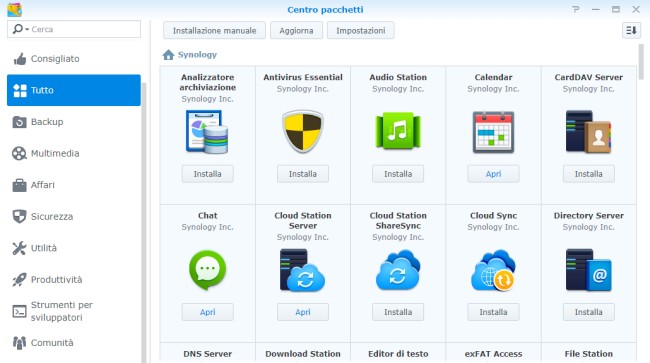The width and height of the screenshot is (650, 363).
Task: Install the Cloud Station ShareSync package
Action: coord(398,312)
